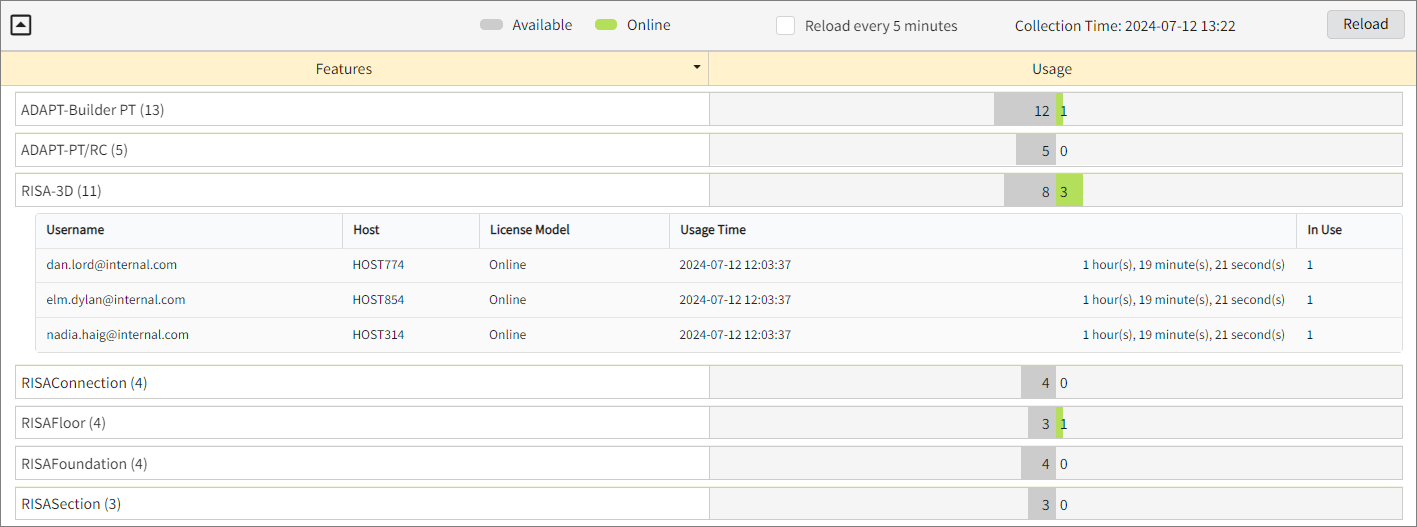Click the In Use value for nadia.haig

click(1310, 335)
